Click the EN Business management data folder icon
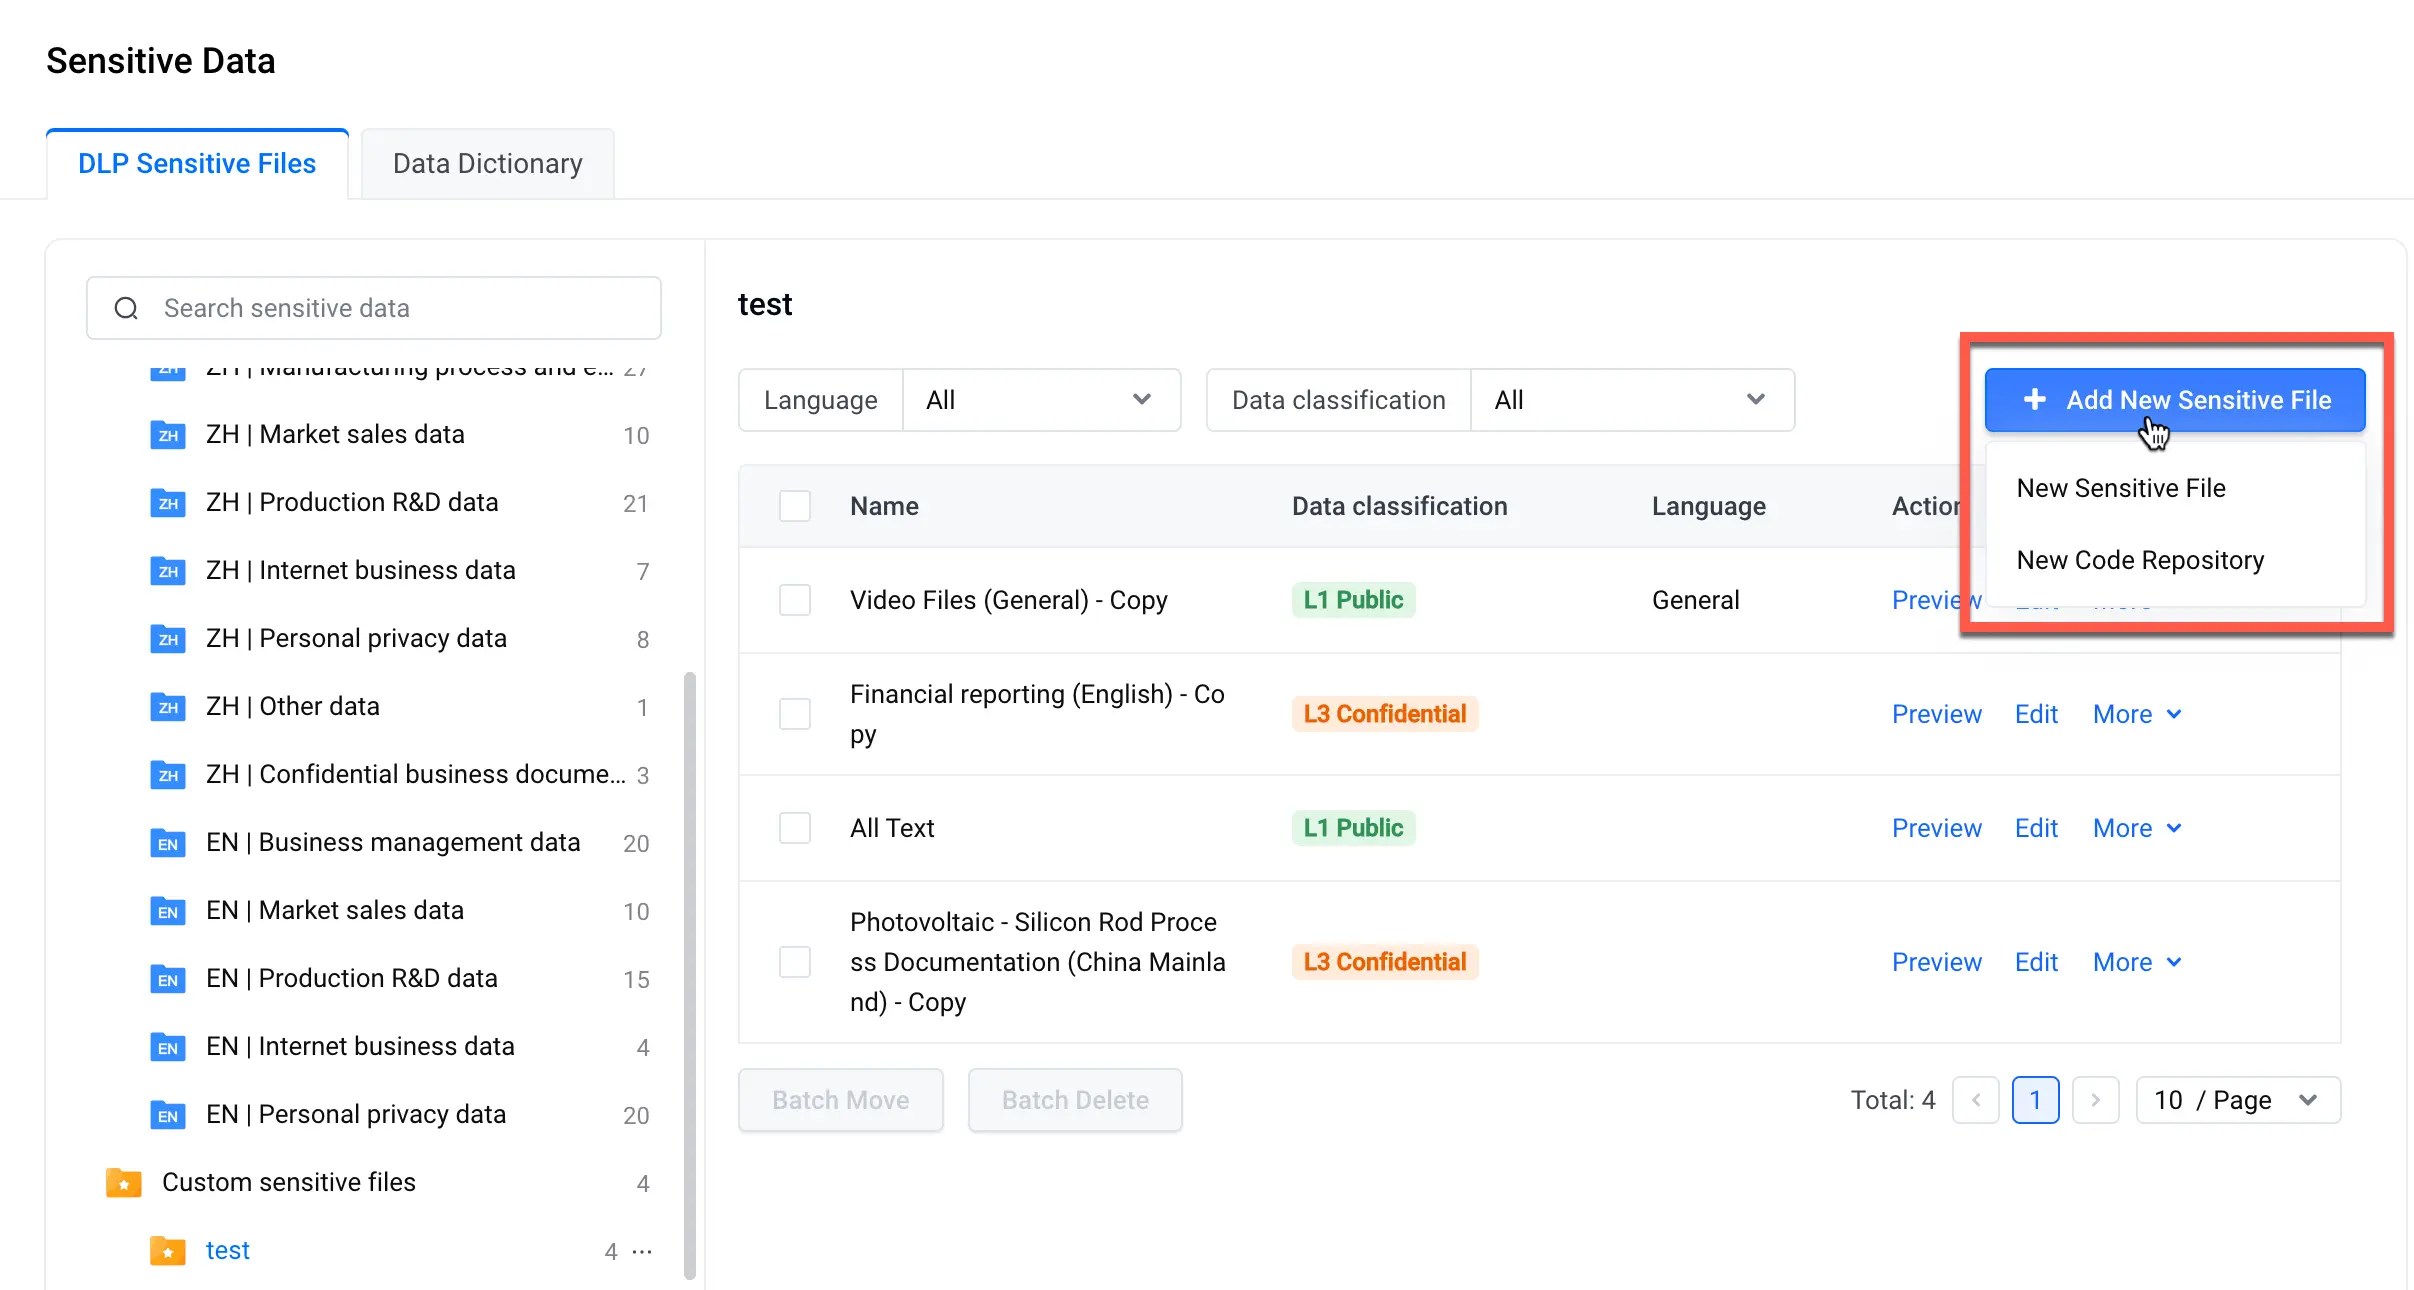Image resolution: width=2414 pixels, height=1290 pixels. 168,843
